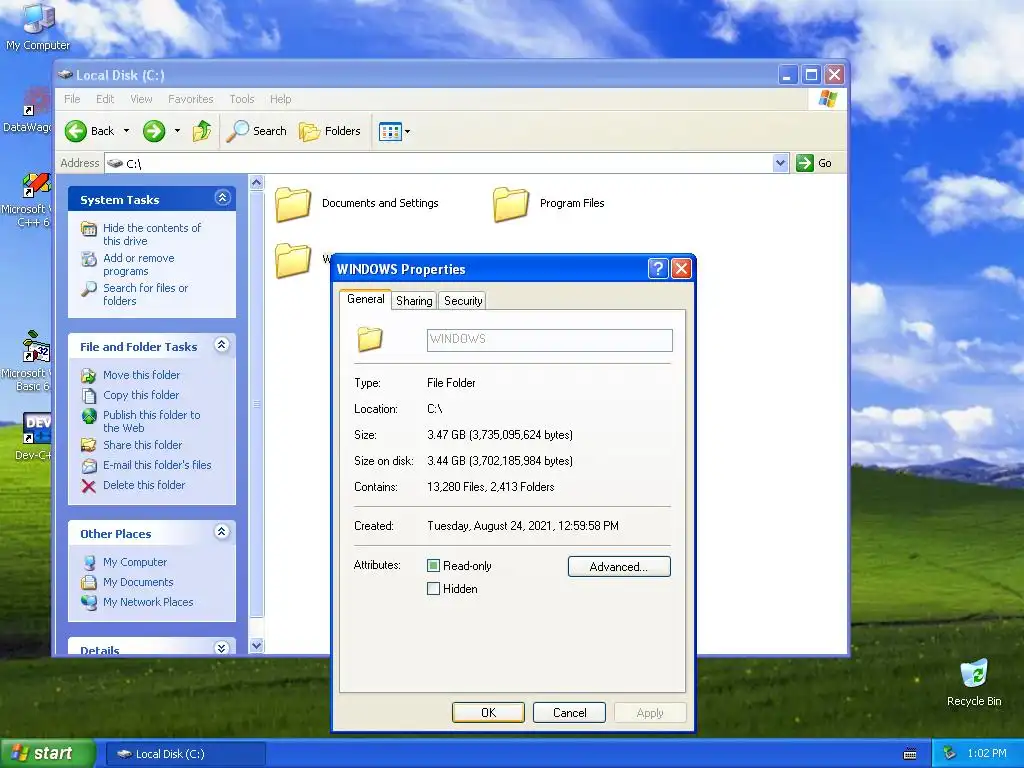Open the File menu
This screenshot has height=768, width=1024.
(x=72, y=99)
